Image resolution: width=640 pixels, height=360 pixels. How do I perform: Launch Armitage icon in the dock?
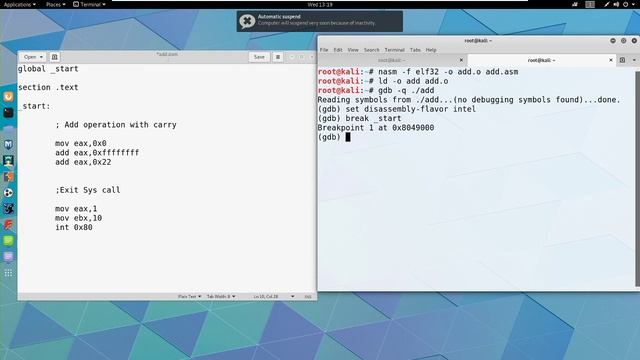(x=8, y=160)
